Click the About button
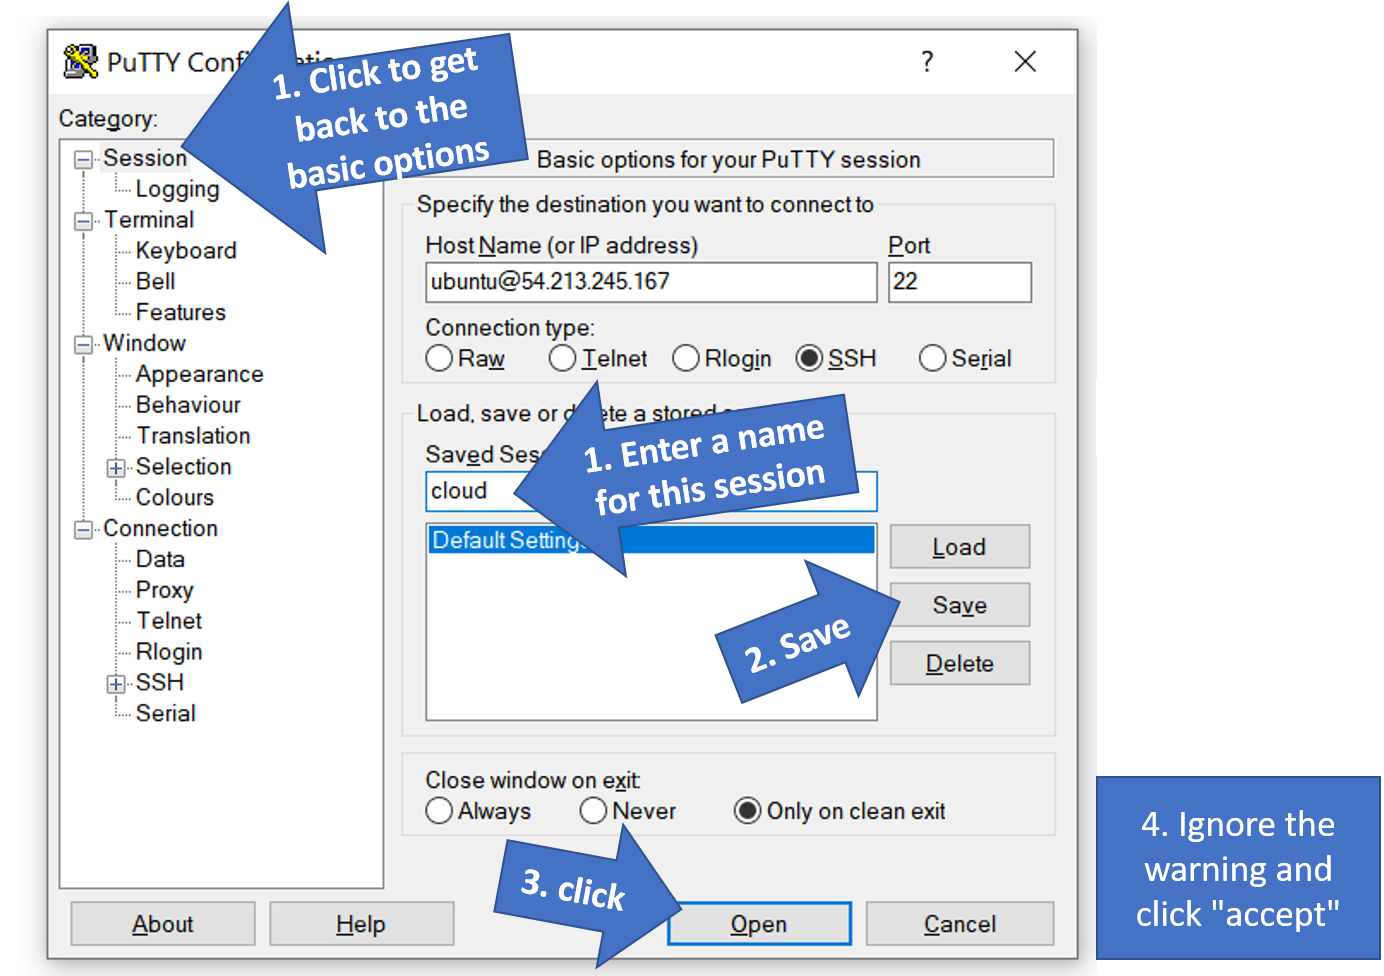 tap(163, 924)
